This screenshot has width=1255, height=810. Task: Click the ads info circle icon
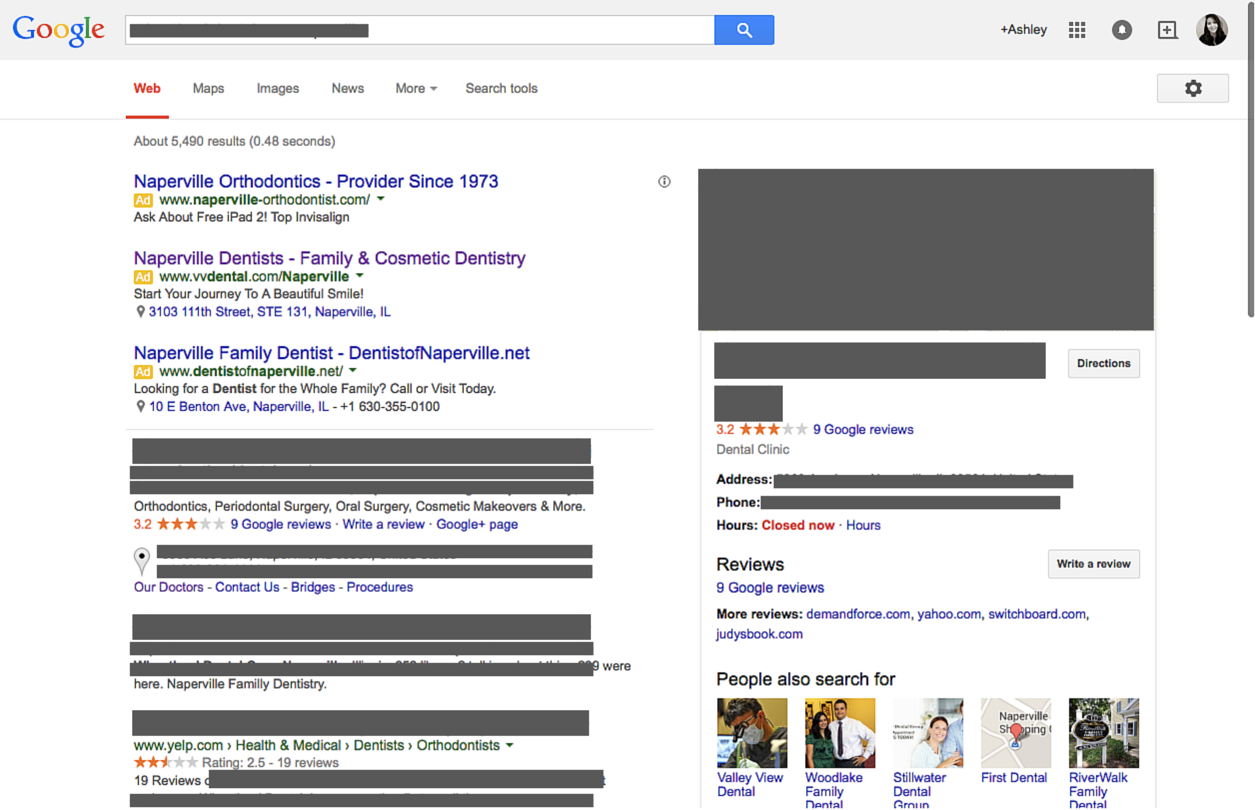[x=664, y=182]
